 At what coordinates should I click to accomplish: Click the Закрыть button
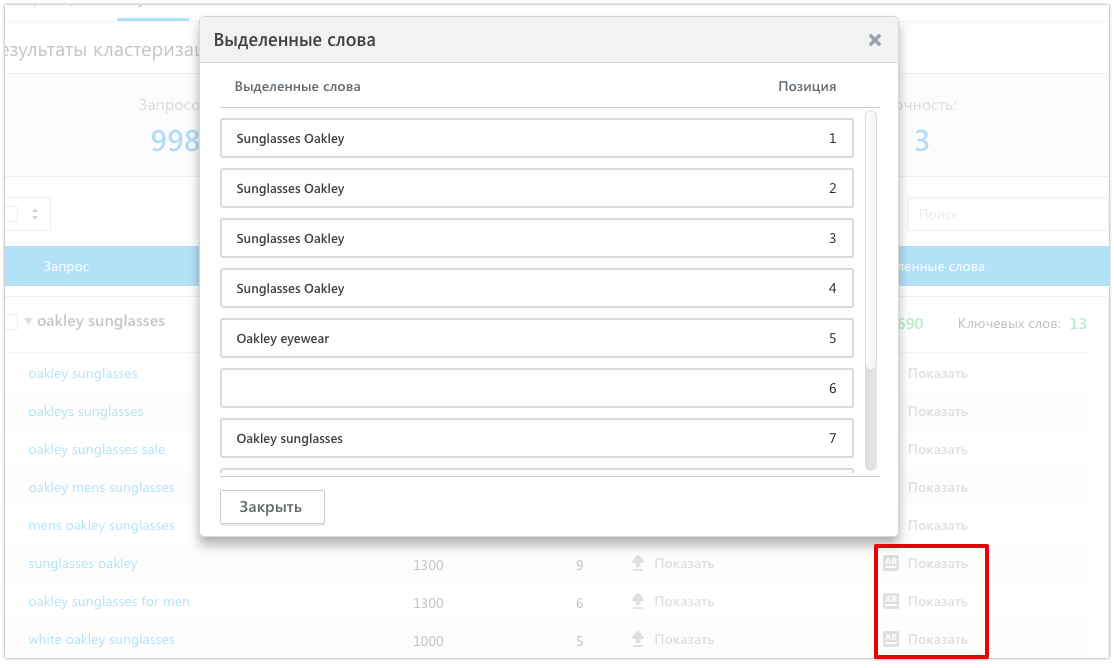272,507
